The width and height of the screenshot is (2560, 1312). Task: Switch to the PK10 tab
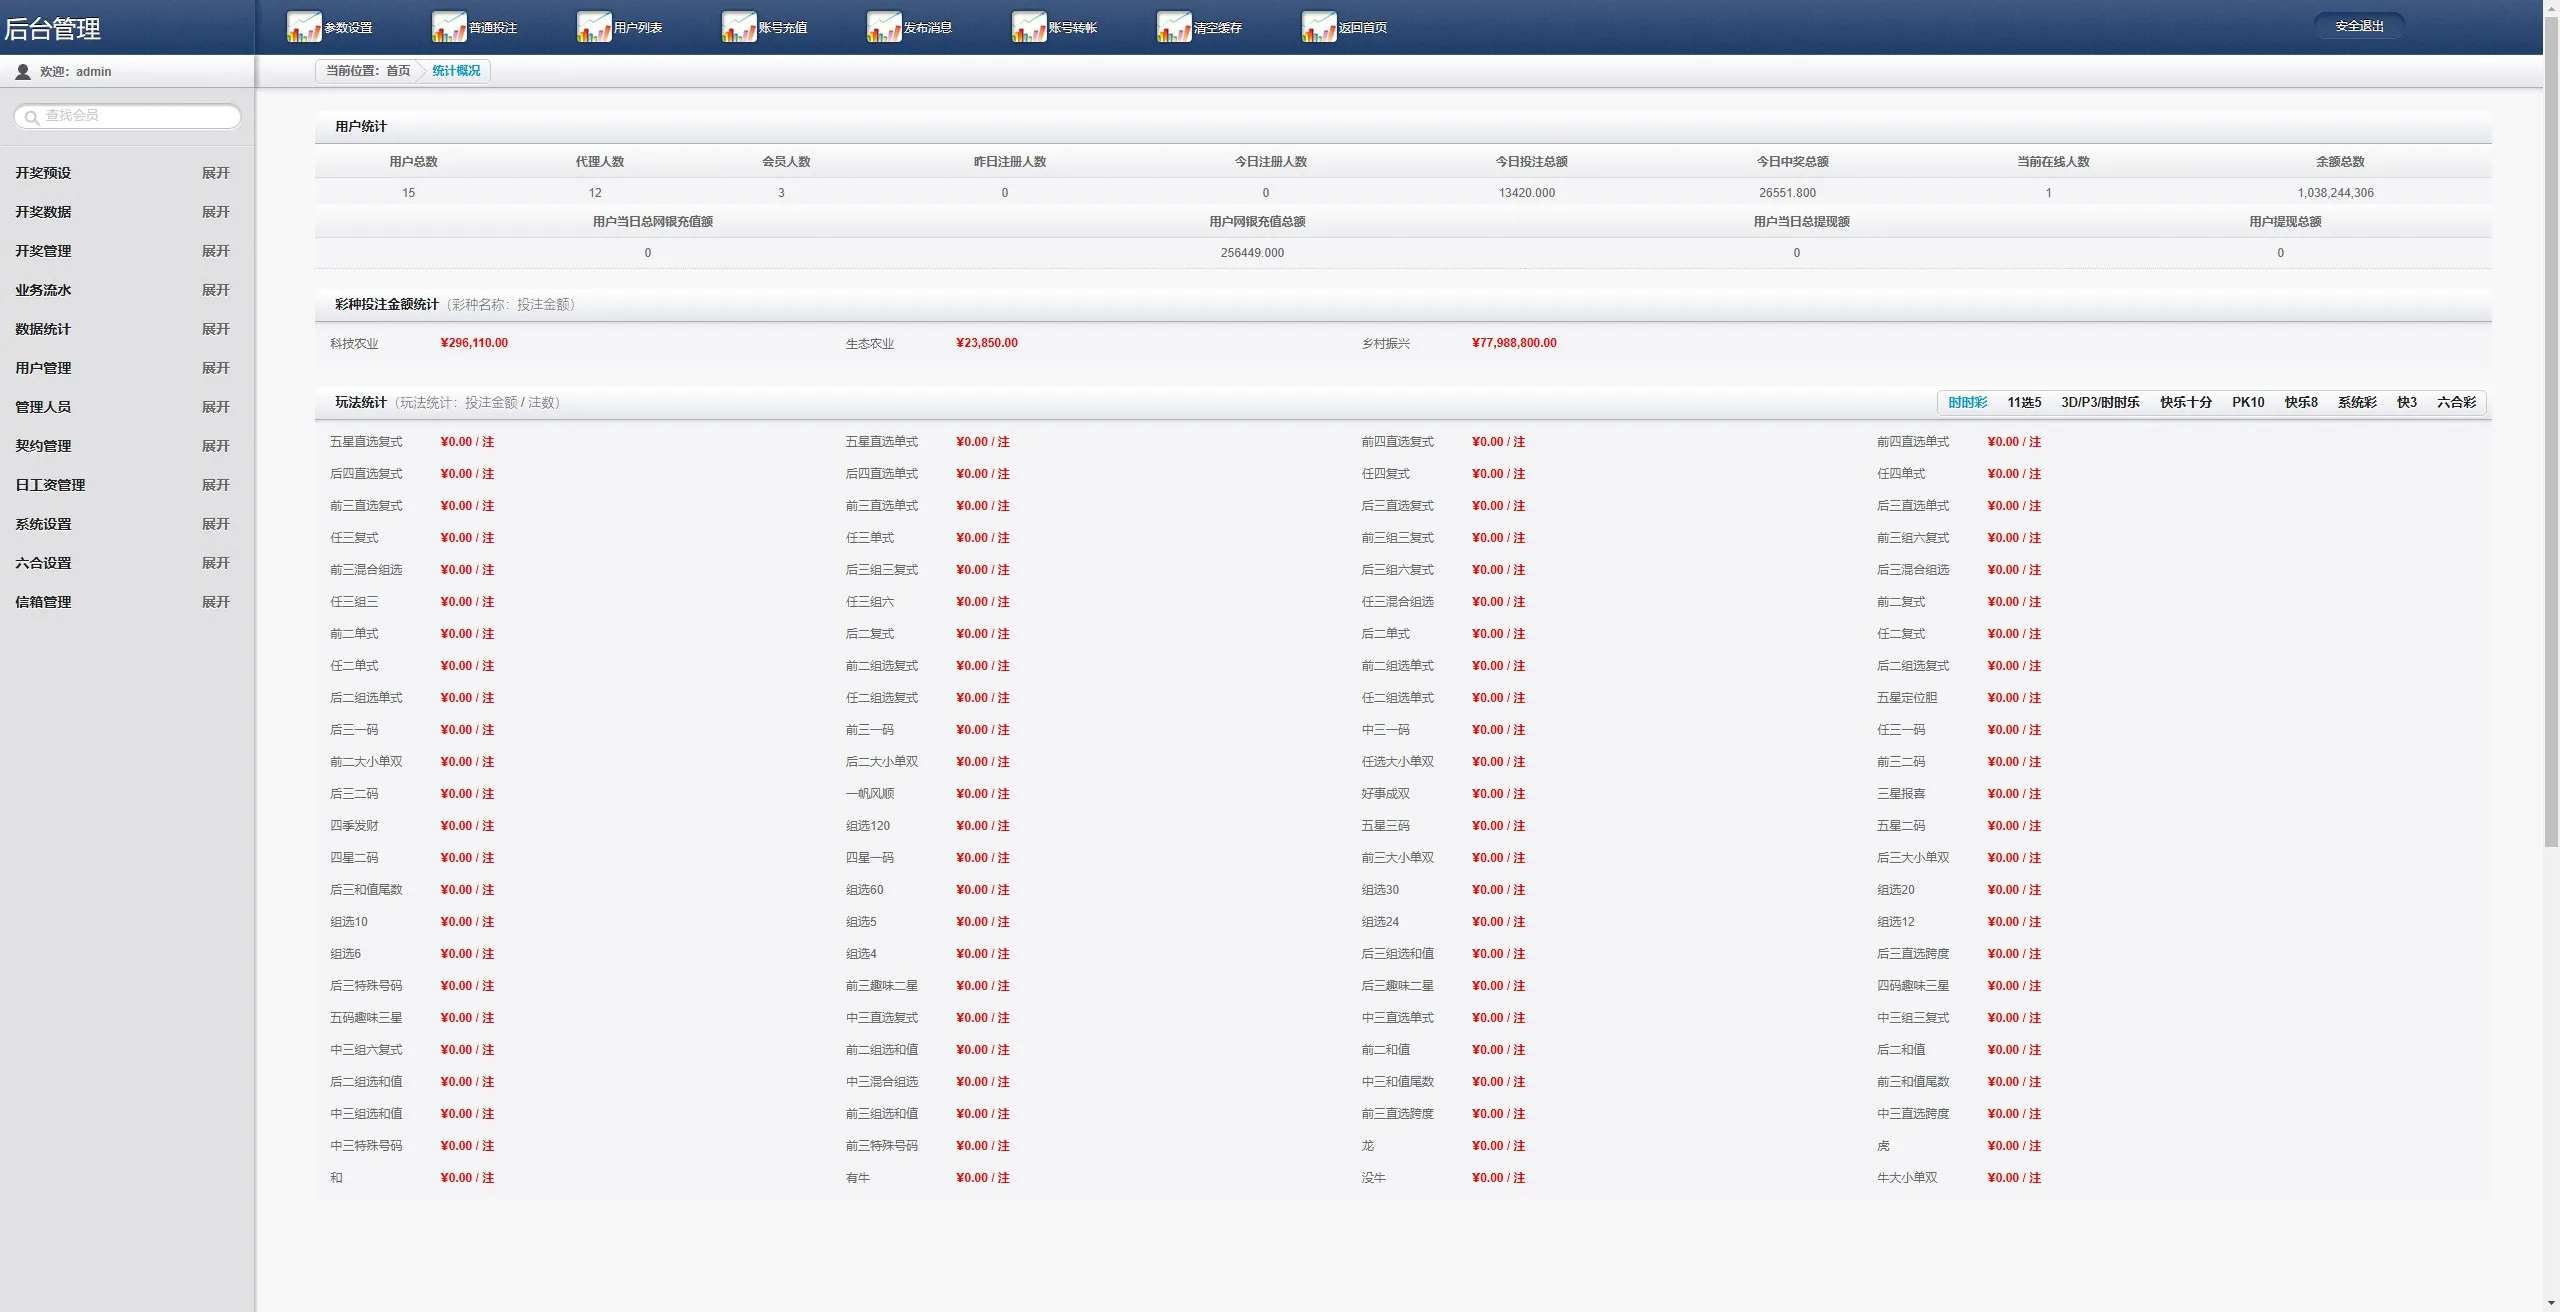(2248, 402)
